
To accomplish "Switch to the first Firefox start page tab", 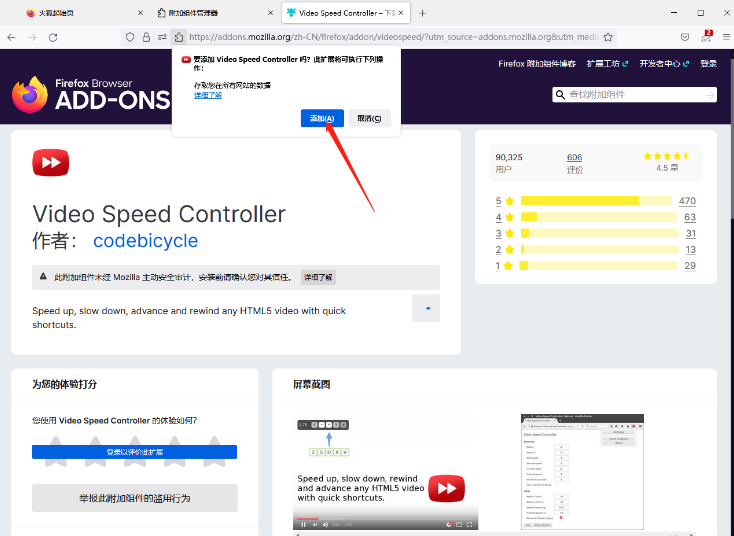I will coord(83,13).
